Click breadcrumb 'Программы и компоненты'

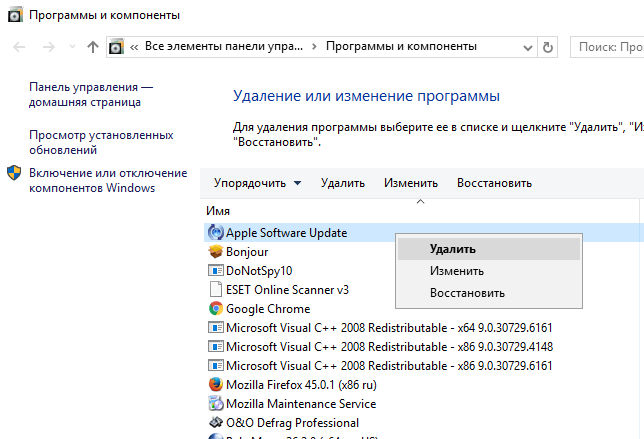point(401,46)
